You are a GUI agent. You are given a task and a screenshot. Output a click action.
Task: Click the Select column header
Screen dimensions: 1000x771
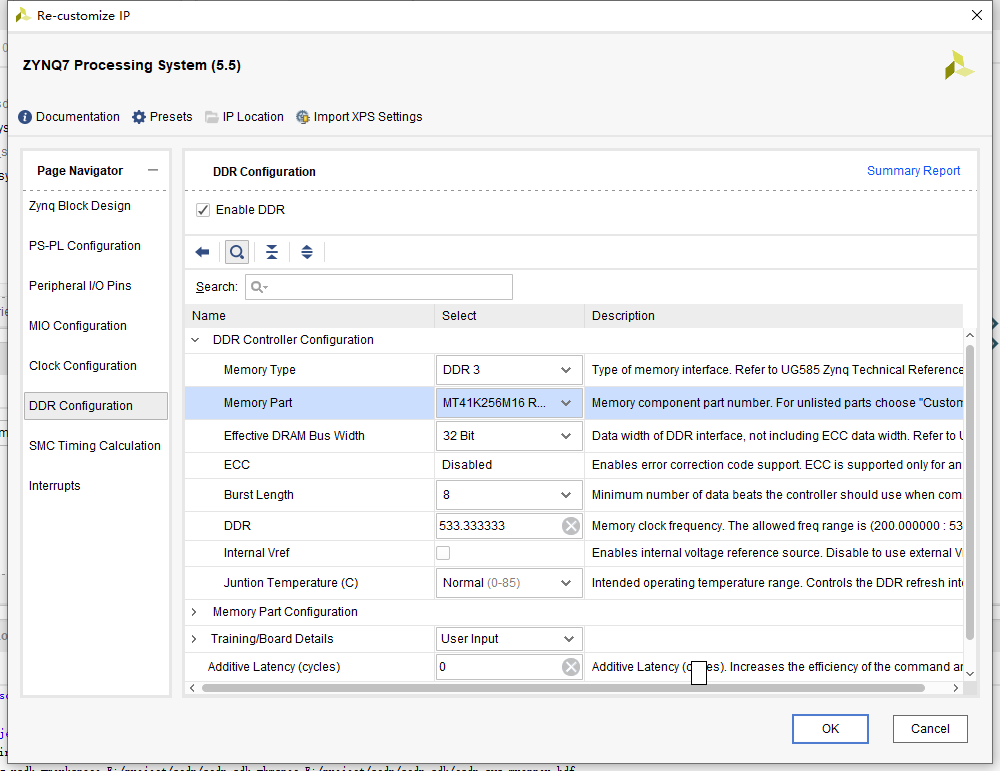(x=510, y=316)
